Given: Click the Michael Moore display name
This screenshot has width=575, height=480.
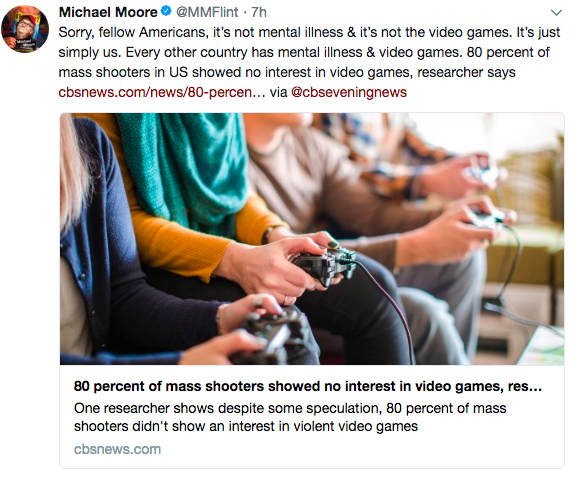Looking at the screenshot, I should point(108,12).
